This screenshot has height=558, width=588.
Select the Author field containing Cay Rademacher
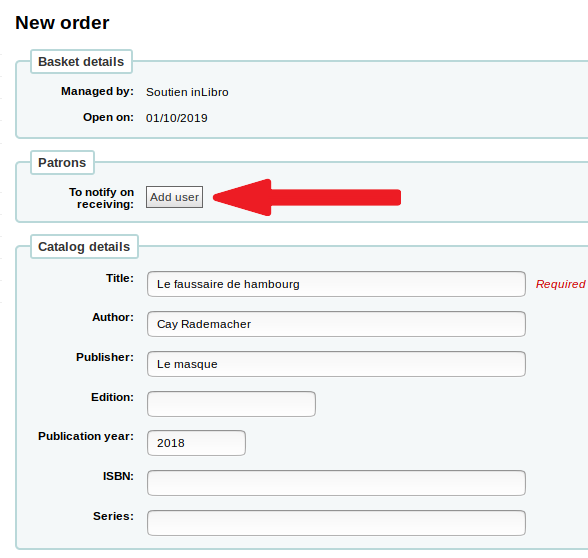tap(336, 324)
